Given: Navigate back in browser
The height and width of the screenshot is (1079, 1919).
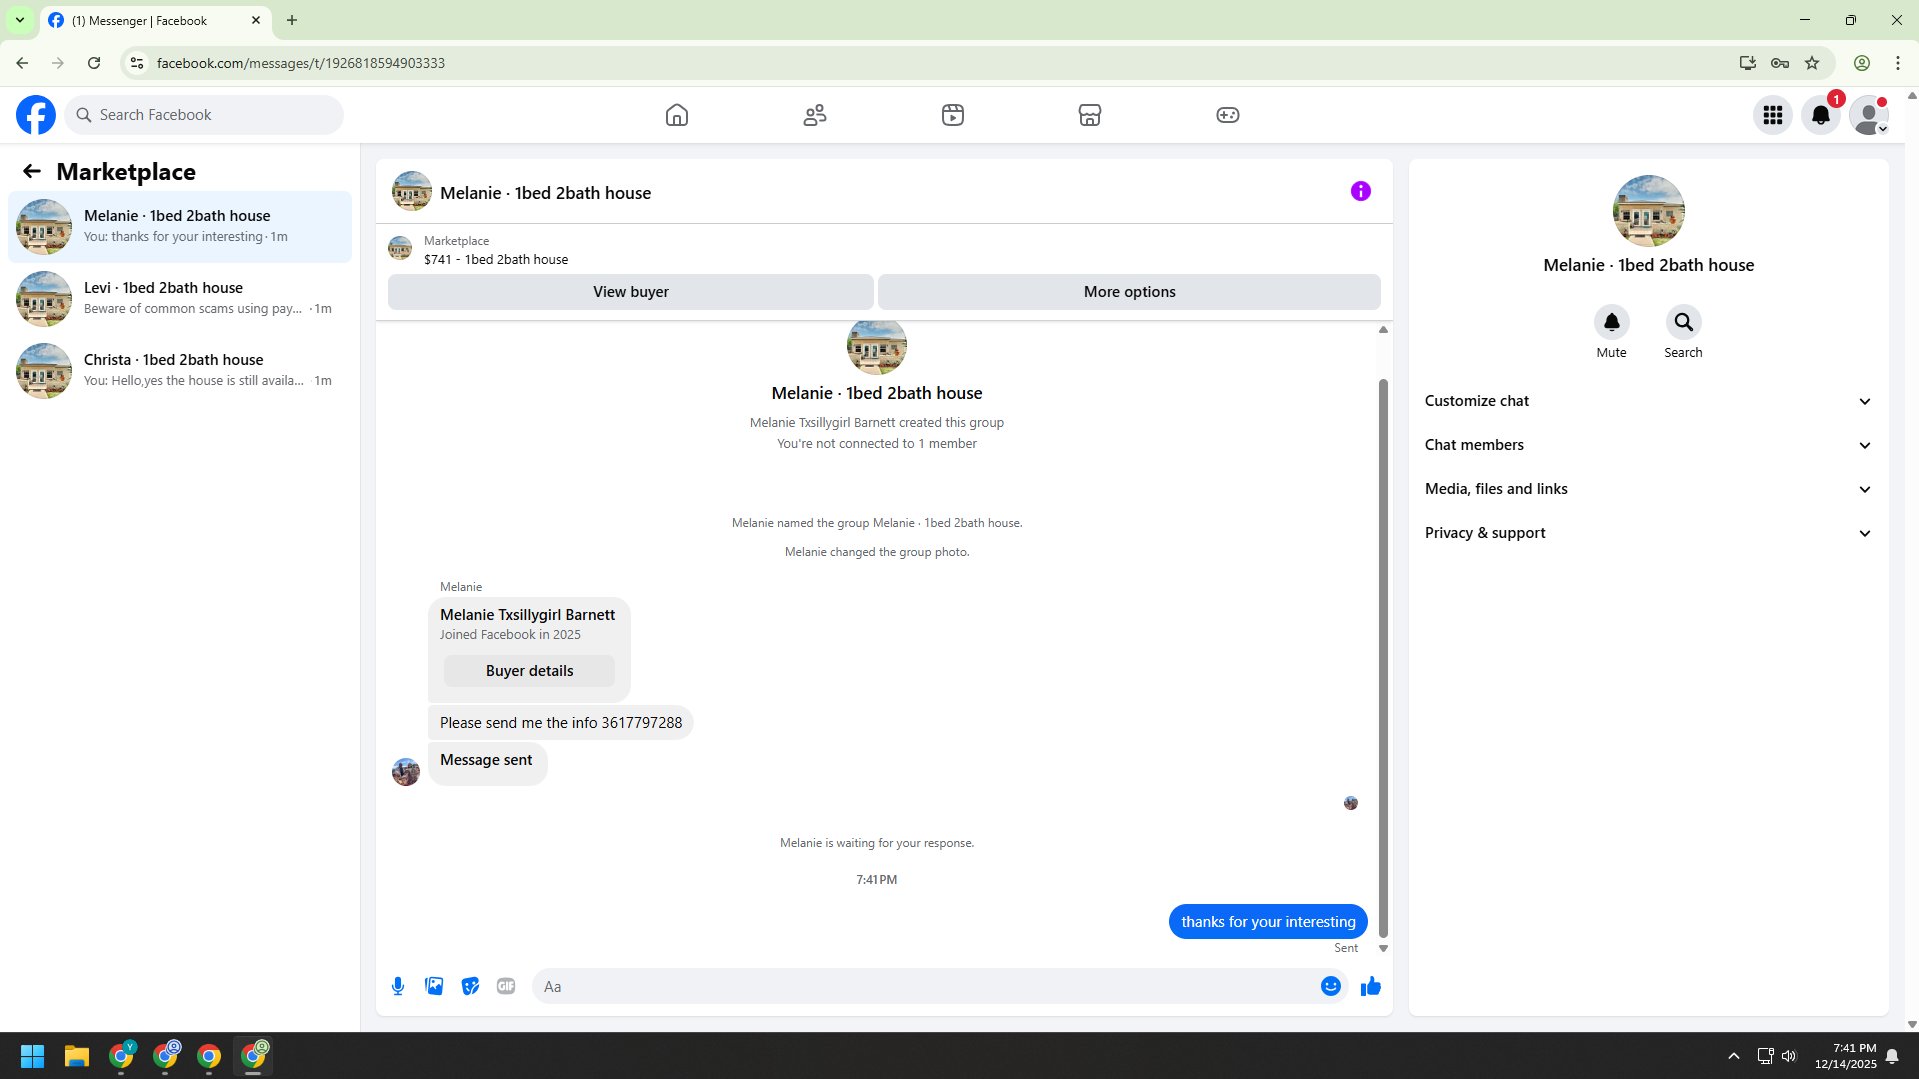Looking at the screenshot, I should pyautogui.click(x=22, y=63).
